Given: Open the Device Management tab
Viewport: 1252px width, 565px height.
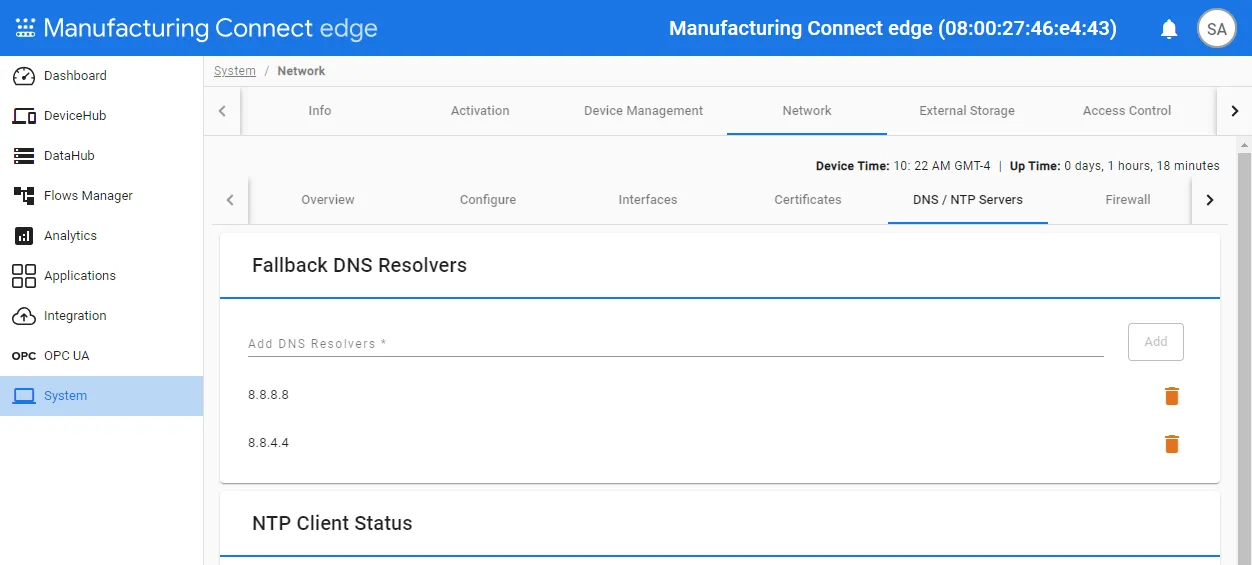Looking at the screenshot, I should pyautogui.click(x=644, y=111).
